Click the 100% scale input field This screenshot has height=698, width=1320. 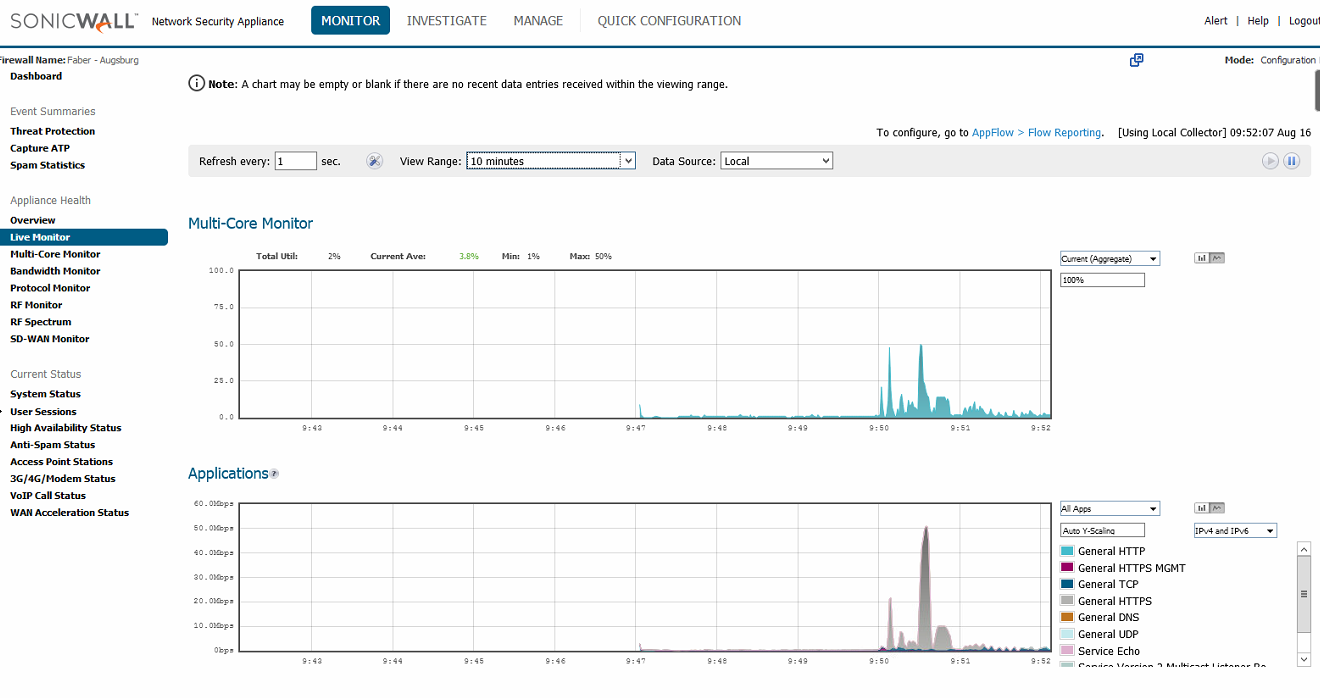pos(1102,281)
